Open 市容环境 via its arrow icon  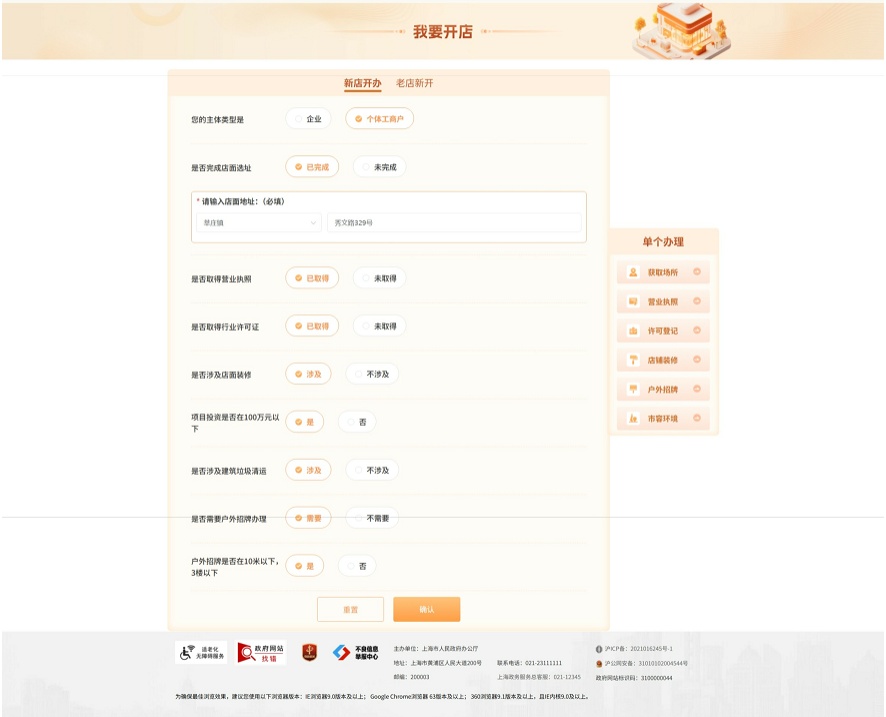(697, 418)
